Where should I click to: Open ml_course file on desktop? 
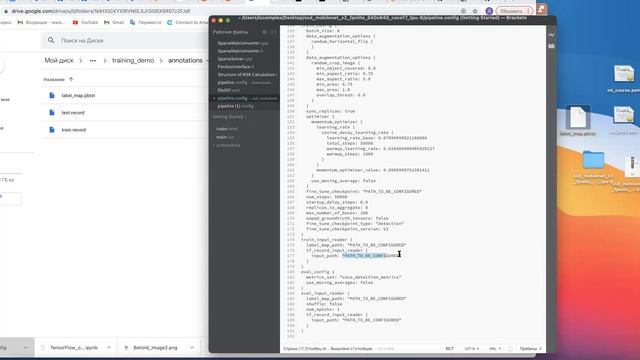(624, 79)
